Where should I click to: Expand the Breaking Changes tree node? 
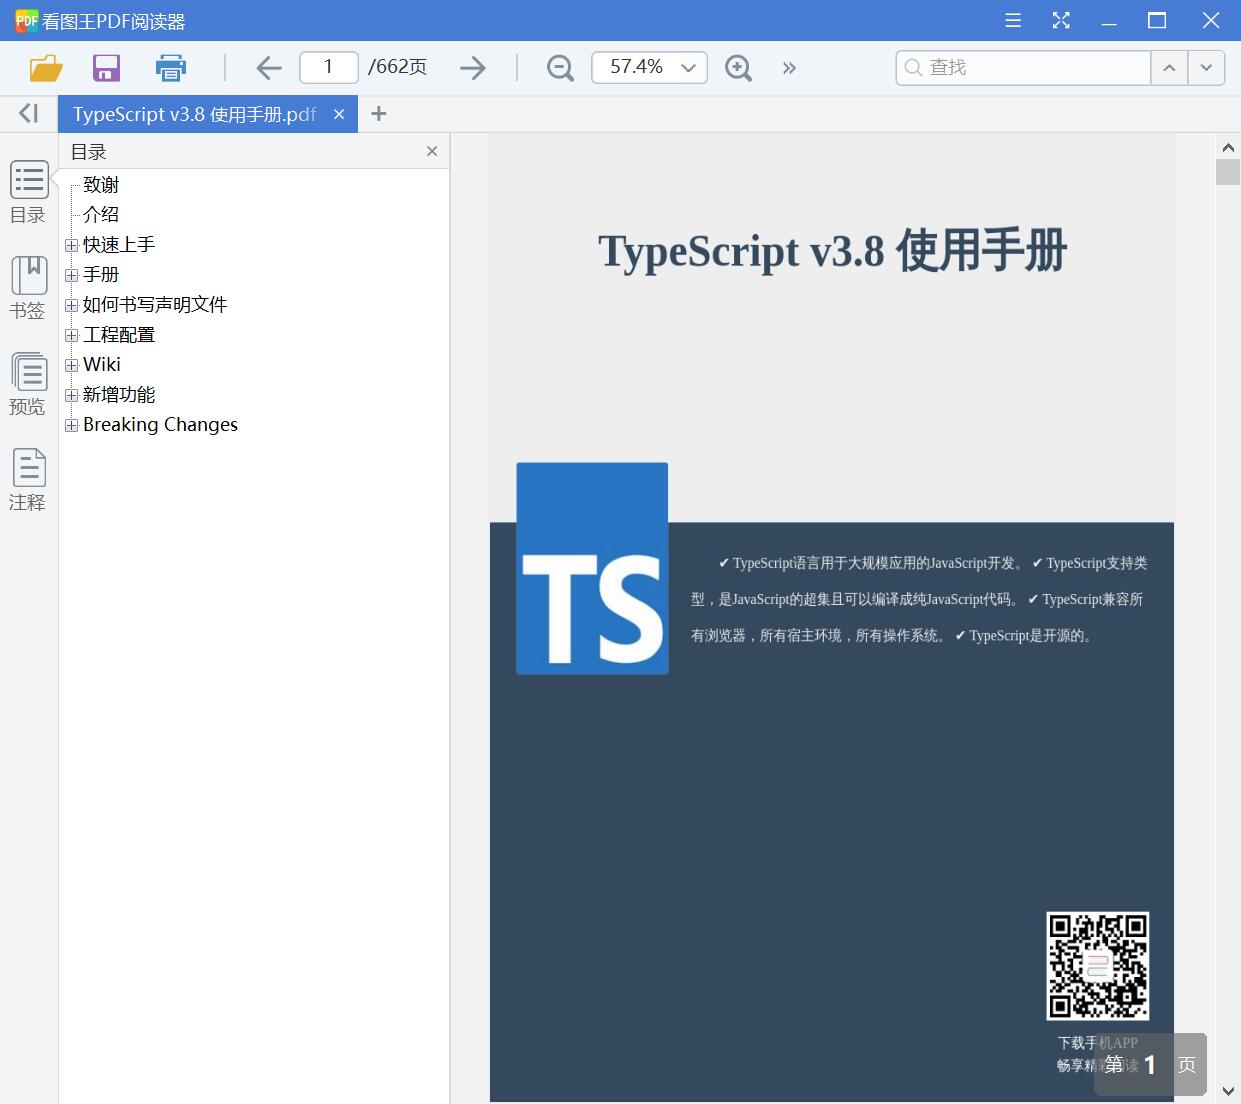point(71,425)
